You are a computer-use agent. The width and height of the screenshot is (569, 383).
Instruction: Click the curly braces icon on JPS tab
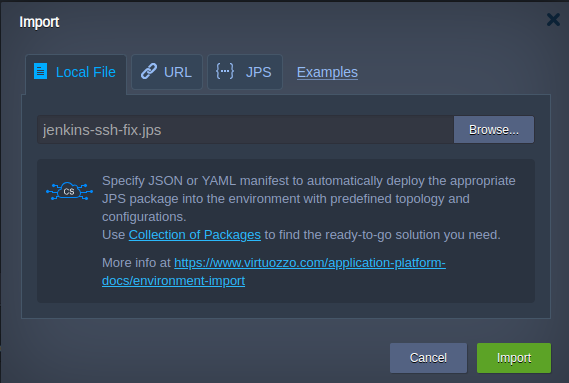pos(225,71)
